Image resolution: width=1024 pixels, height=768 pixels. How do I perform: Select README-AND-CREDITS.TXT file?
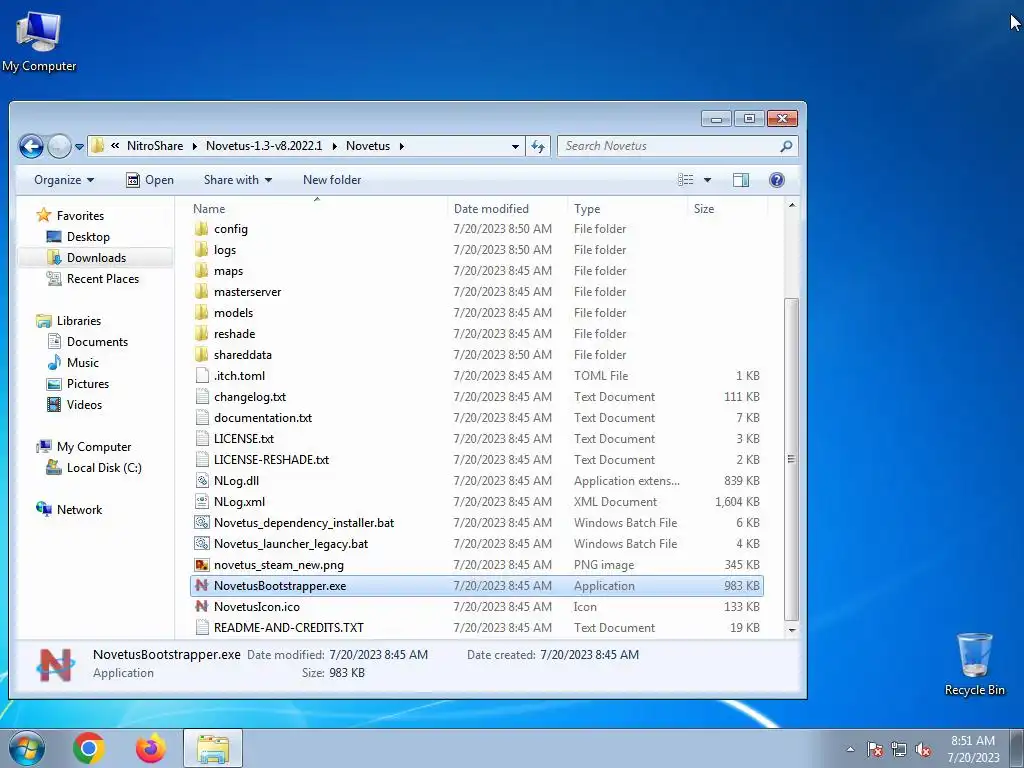coord(289,628)
